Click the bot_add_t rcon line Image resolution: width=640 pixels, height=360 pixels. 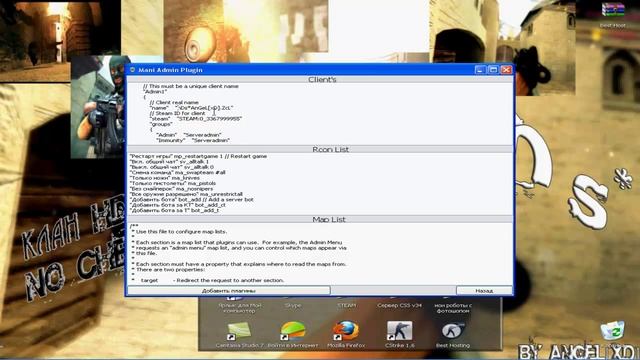pos(174,210)
